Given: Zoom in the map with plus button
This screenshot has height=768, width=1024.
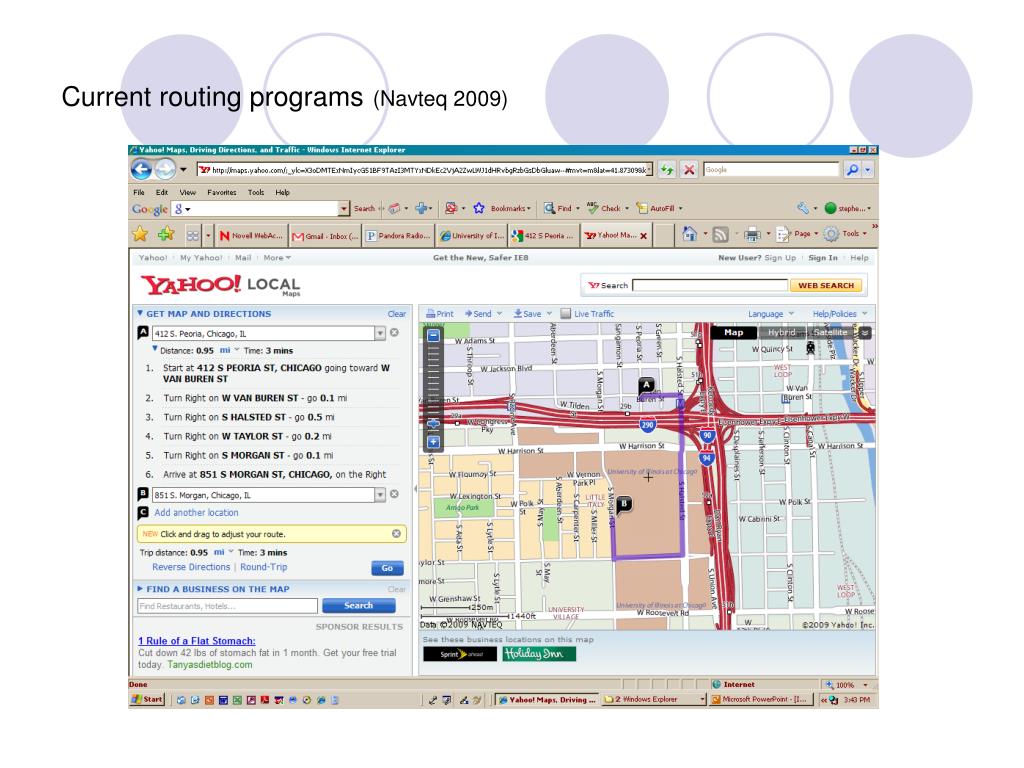Looking at the screenshot, I should click(x=433, y=442).
